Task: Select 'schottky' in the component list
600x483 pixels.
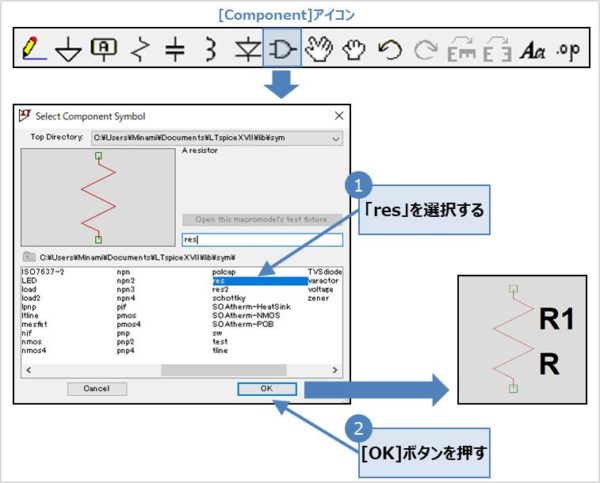Action: coord(229,298)
